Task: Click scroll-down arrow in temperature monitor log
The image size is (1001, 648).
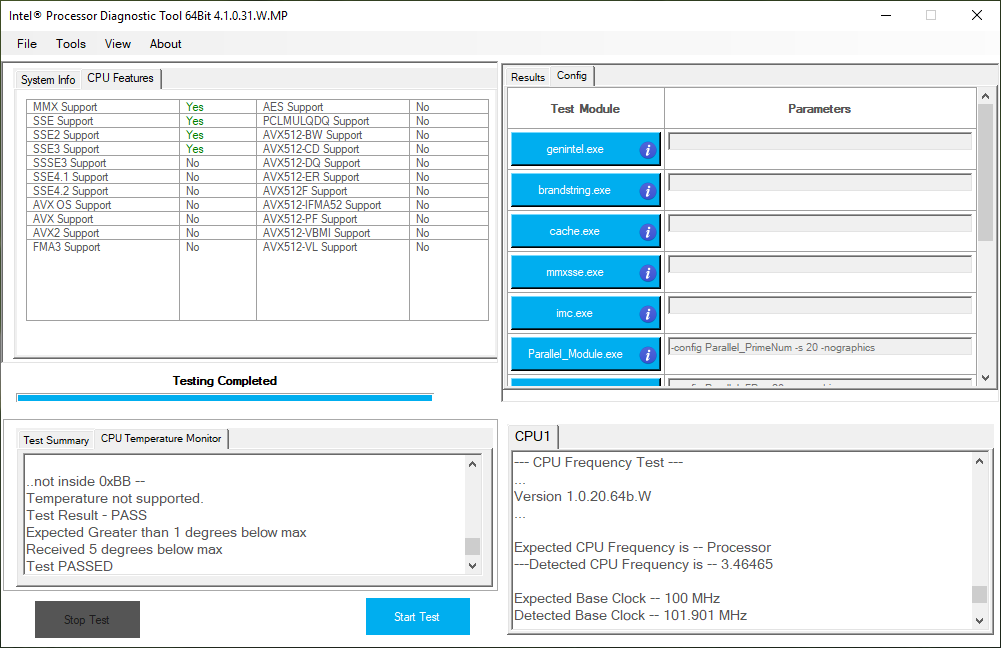Action: pos(472,565)
